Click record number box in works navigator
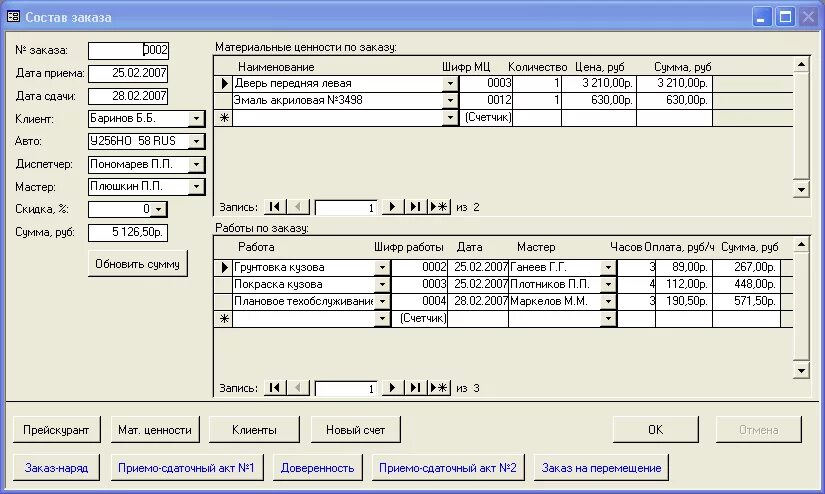 (x=346, y=388)
